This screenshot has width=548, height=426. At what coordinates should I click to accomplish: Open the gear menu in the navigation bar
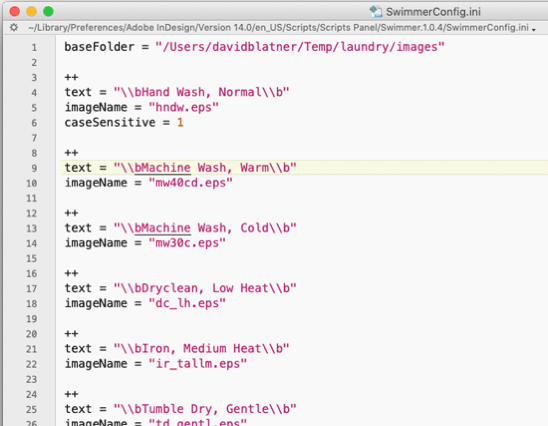click(x=14, y=27)
